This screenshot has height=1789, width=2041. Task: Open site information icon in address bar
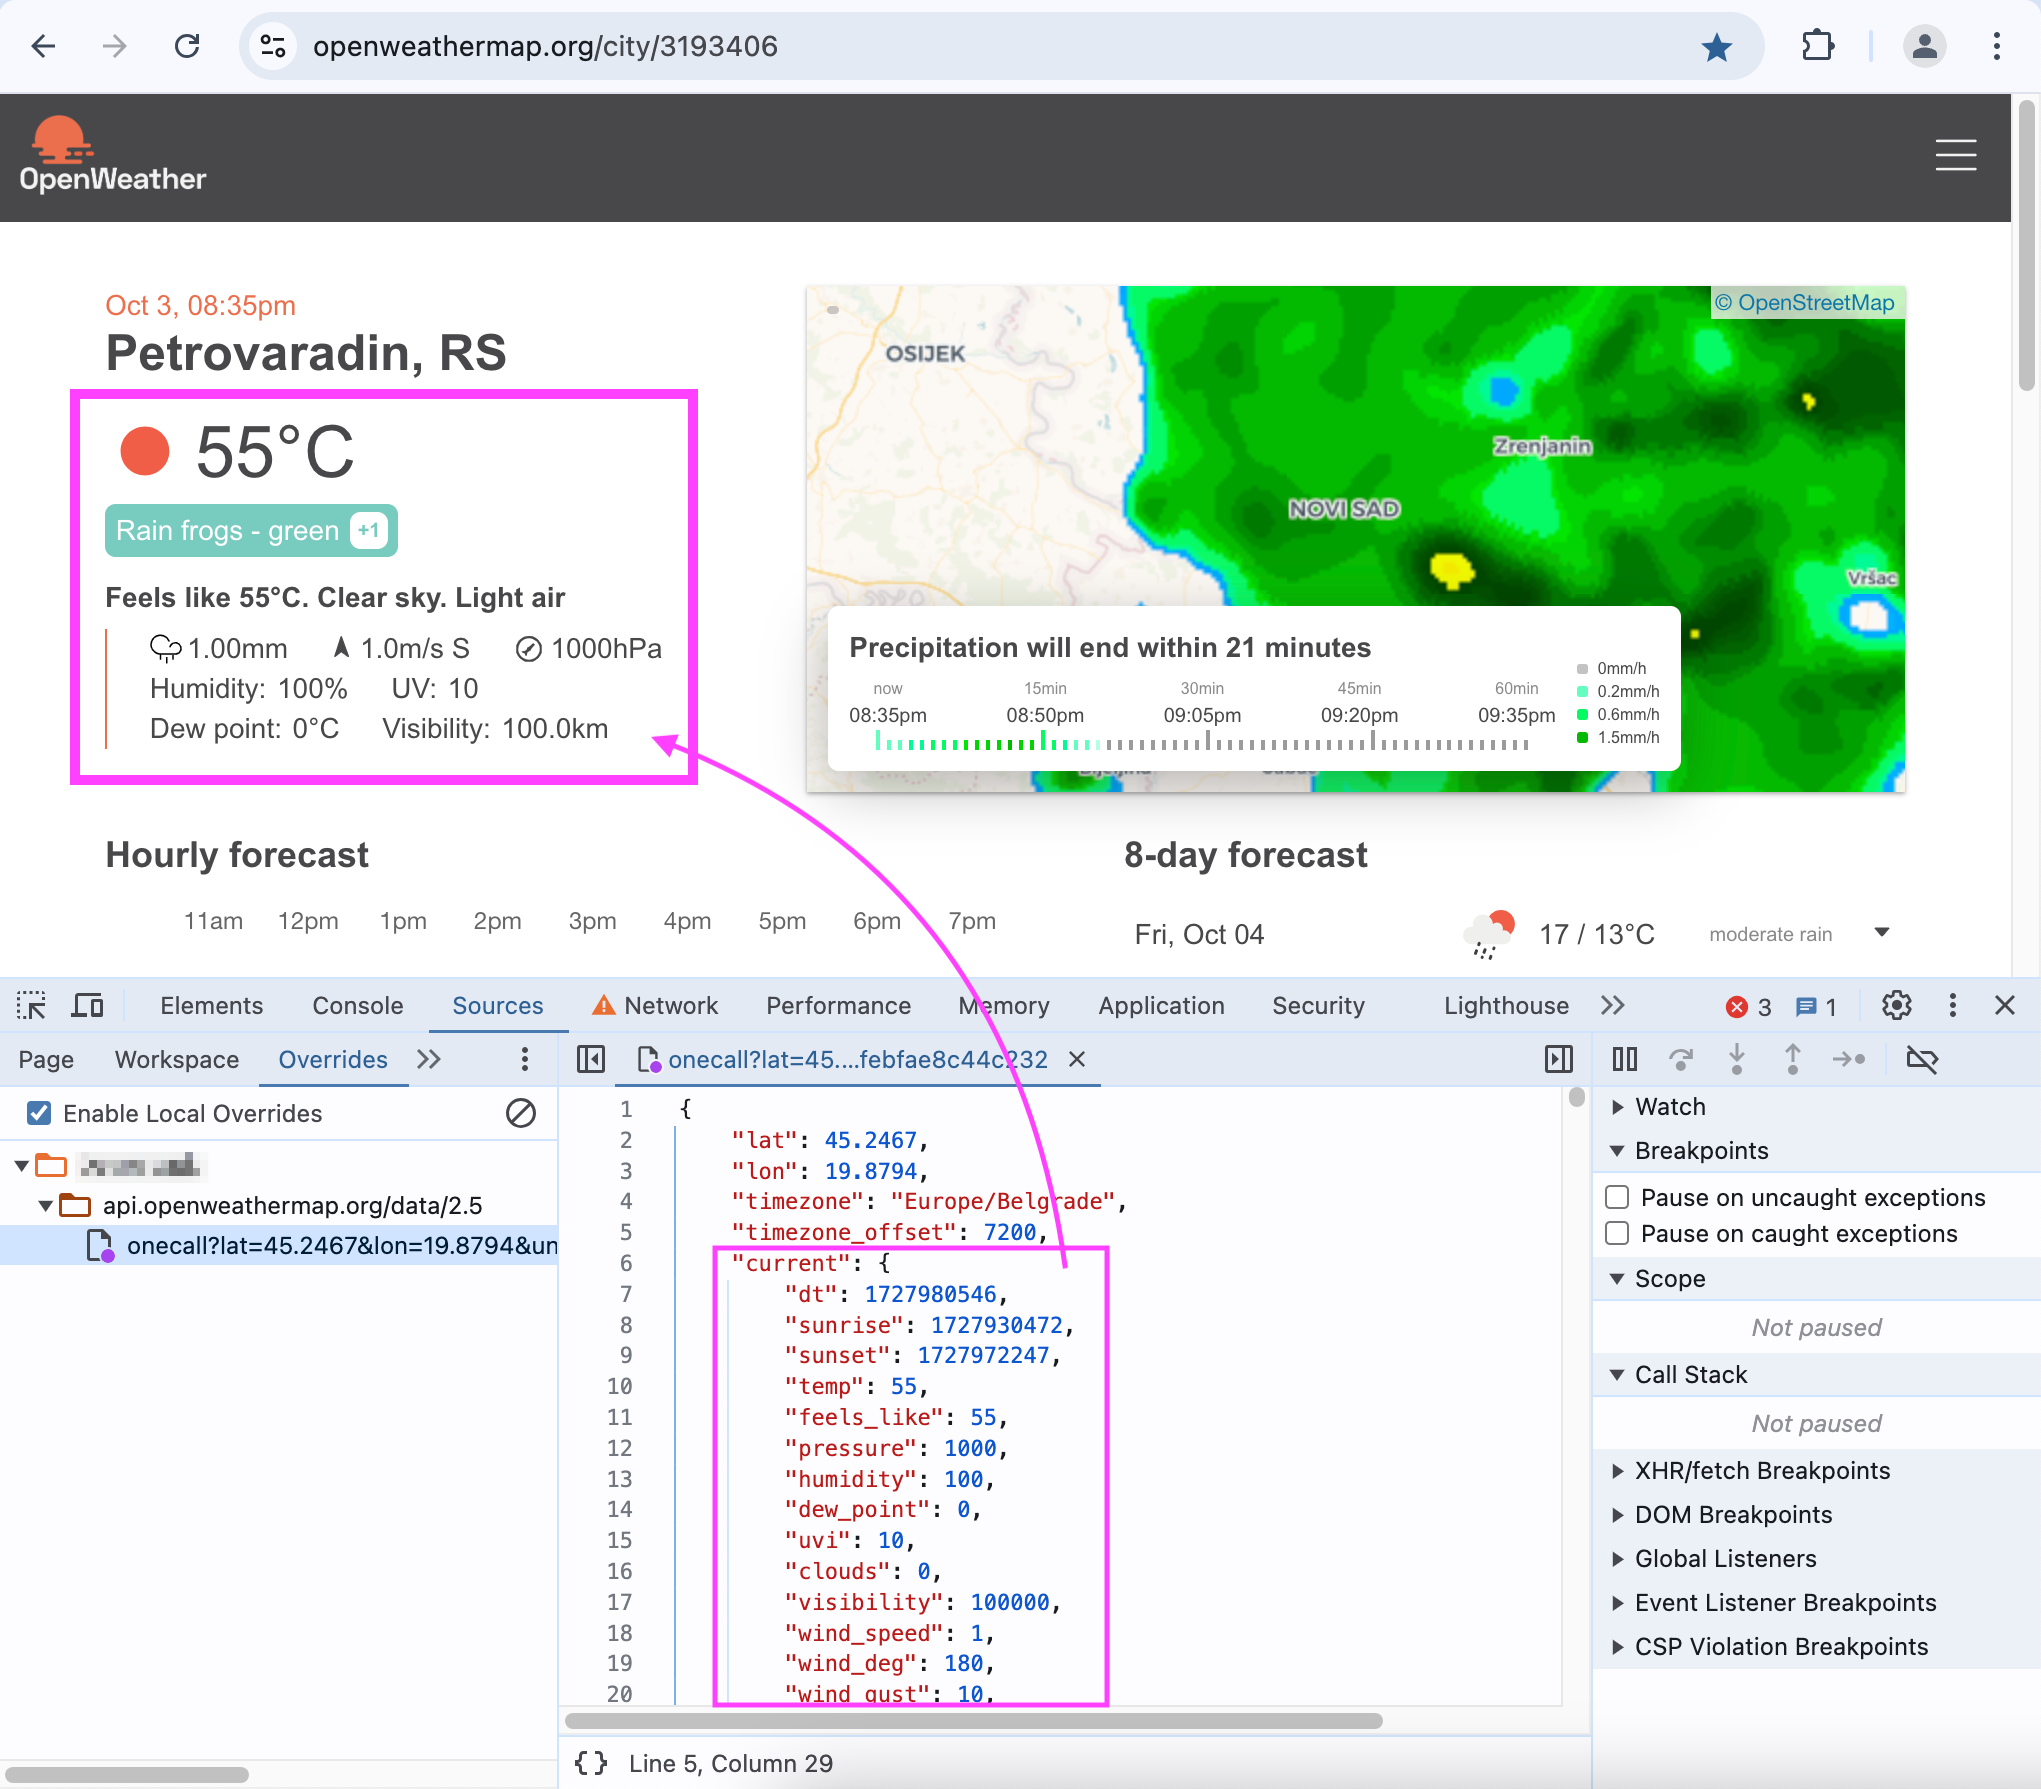pos(273,46)
